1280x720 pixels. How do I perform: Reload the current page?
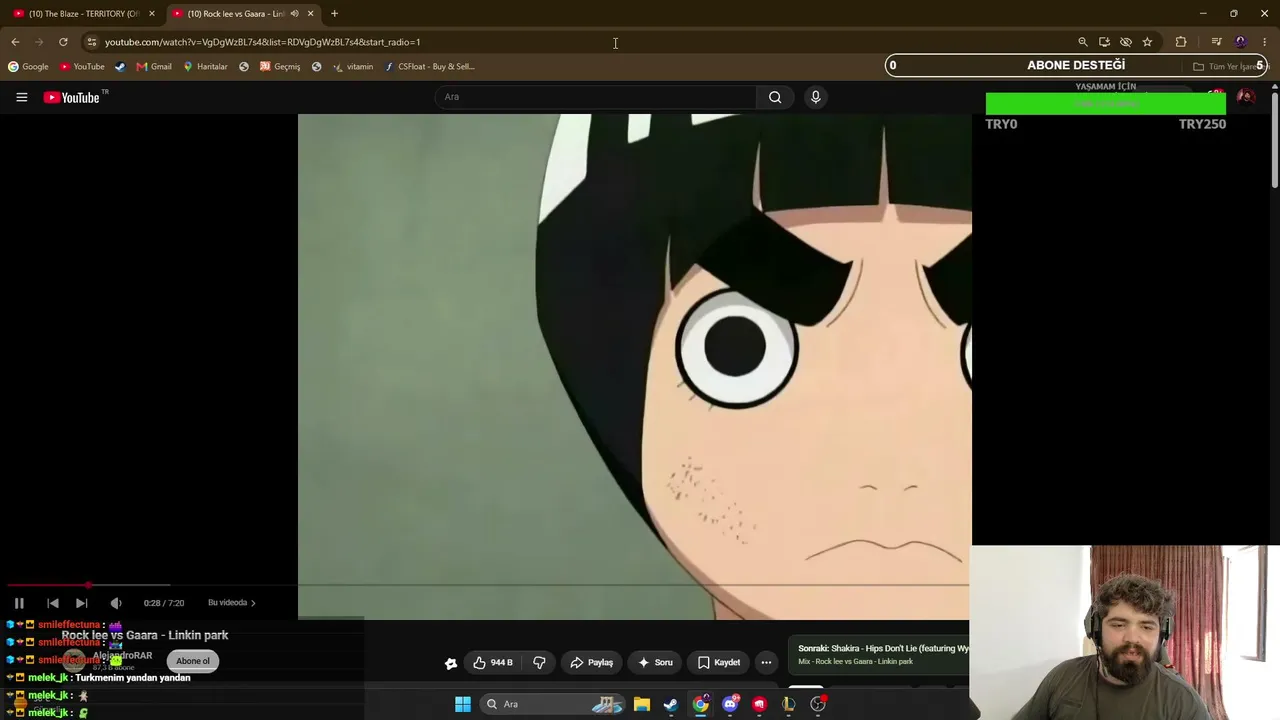63,42
